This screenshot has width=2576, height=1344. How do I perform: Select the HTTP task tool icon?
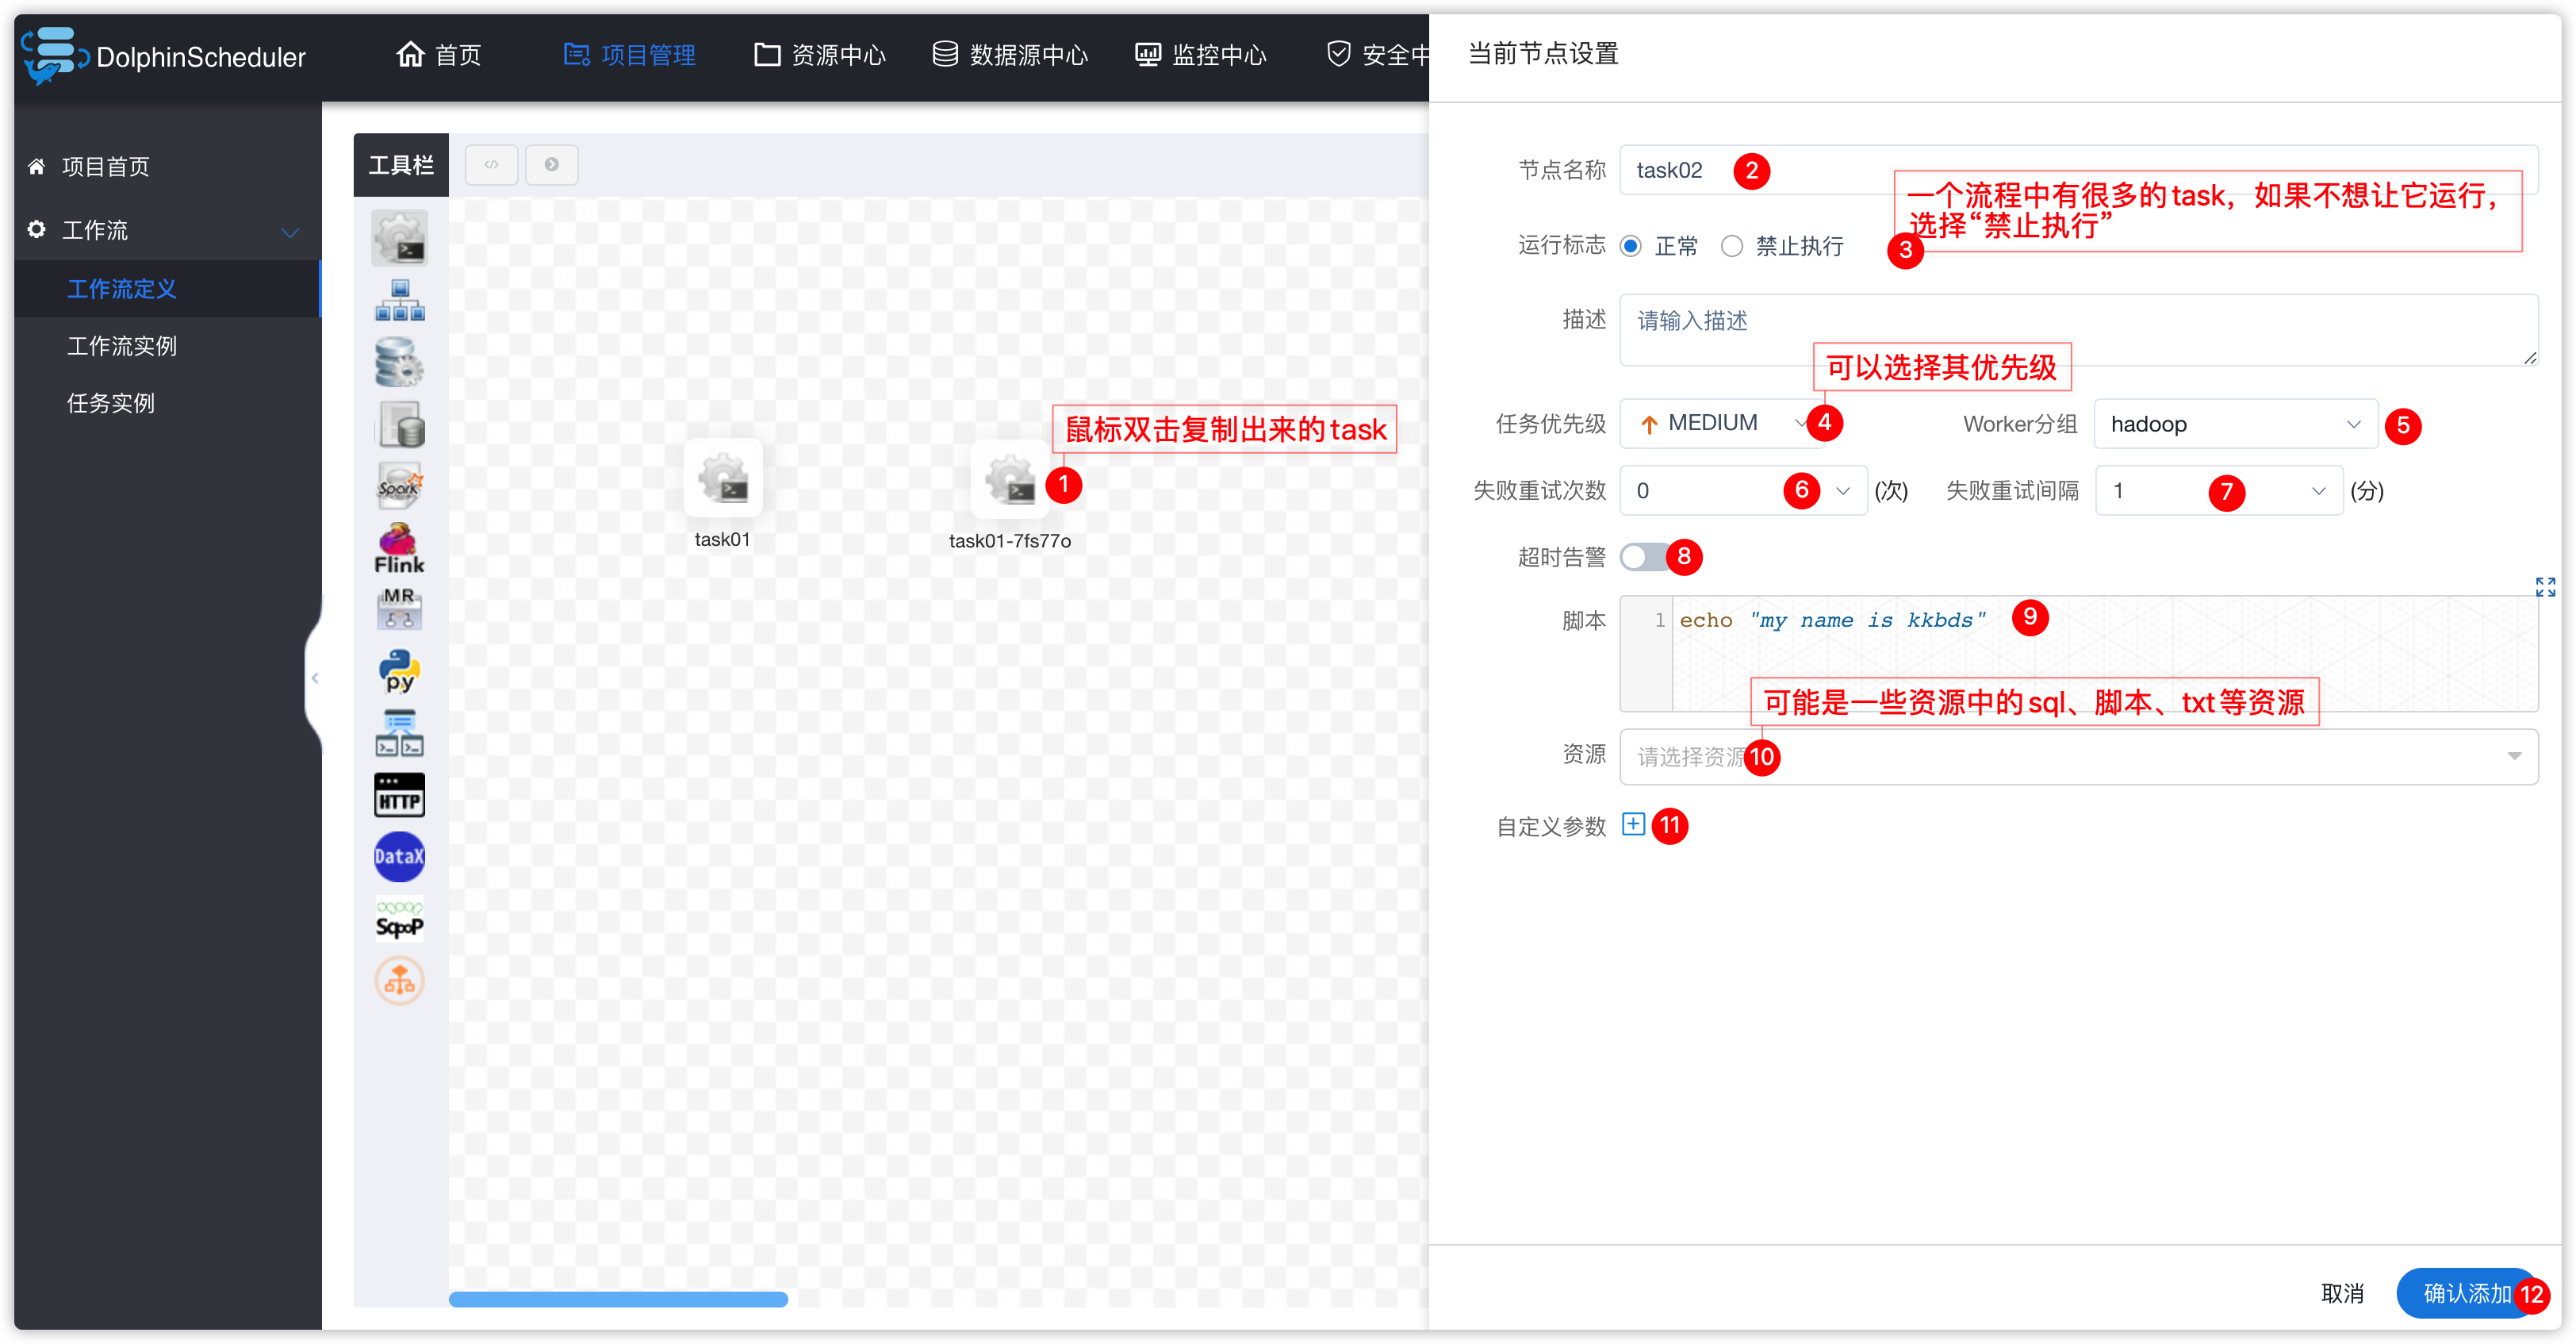(x=399, y=795)
